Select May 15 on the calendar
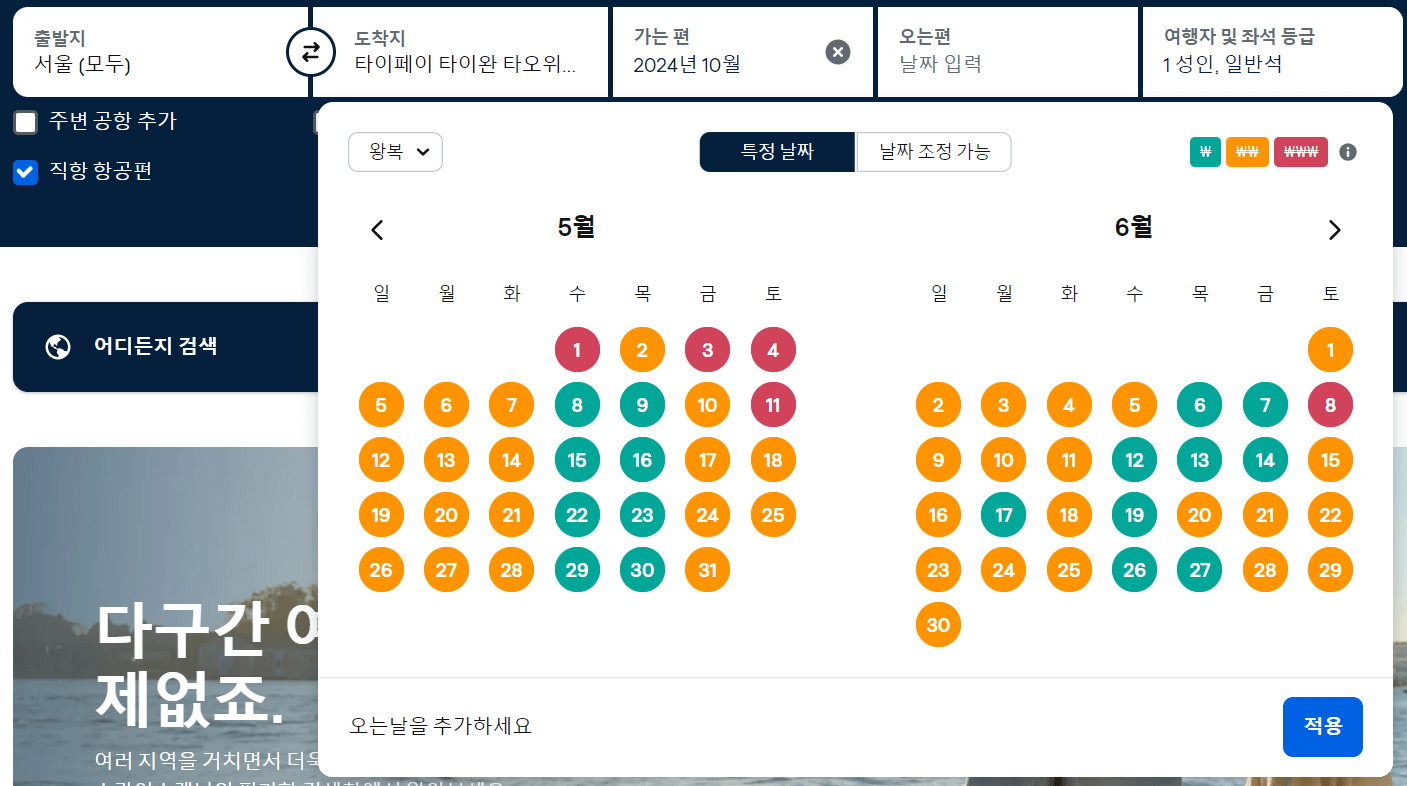The height and width of the screenshot is (786, 1407). [577, 459]
